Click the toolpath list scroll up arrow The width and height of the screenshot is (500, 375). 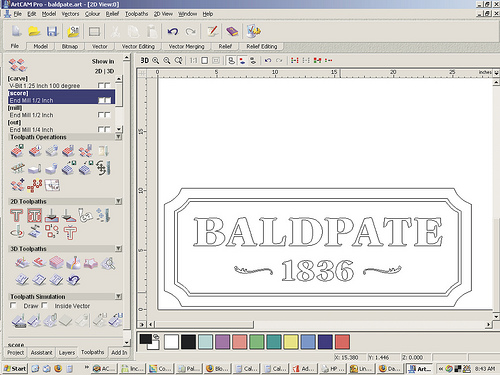click(x=119, y=79)
